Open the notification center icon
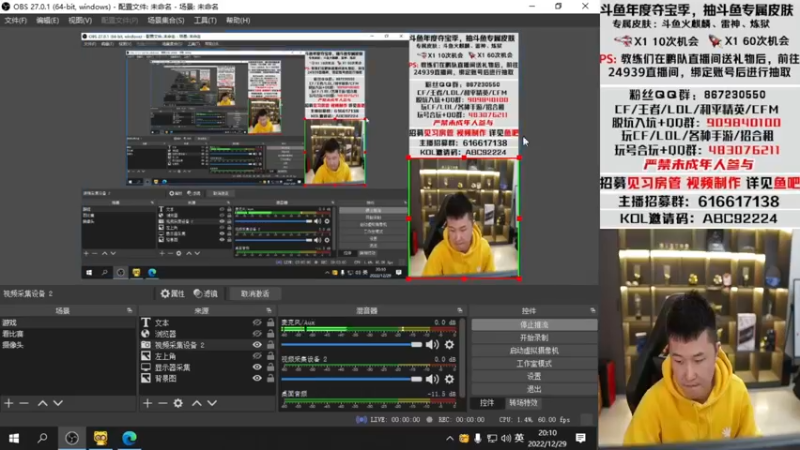800x450 pixels. [x=581, y=438]
